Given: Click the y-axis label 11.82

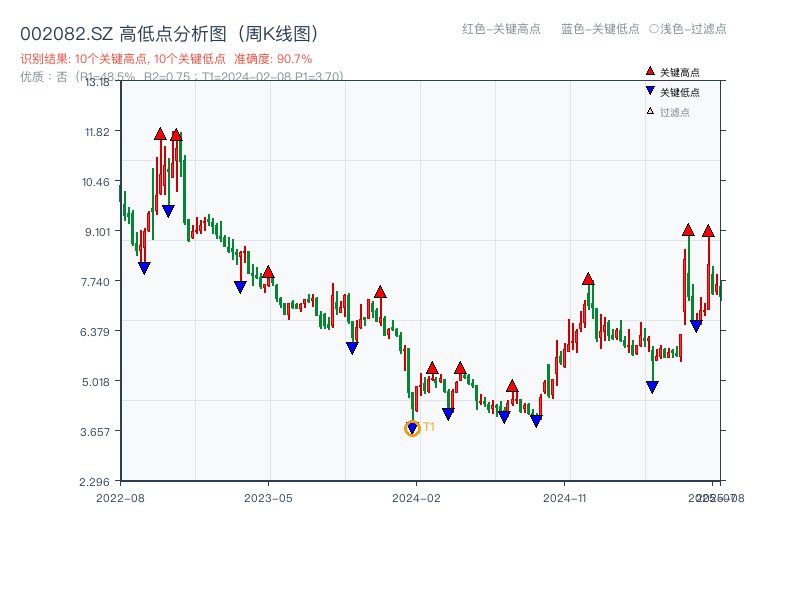Looking at the screenshot, I should click(x=97, y=132).
